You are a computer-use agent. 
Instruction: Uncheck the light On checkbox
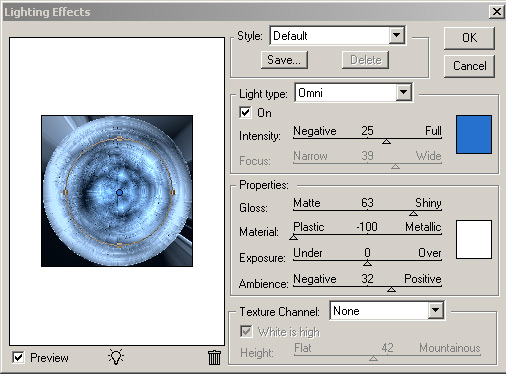tap(245, 112)
